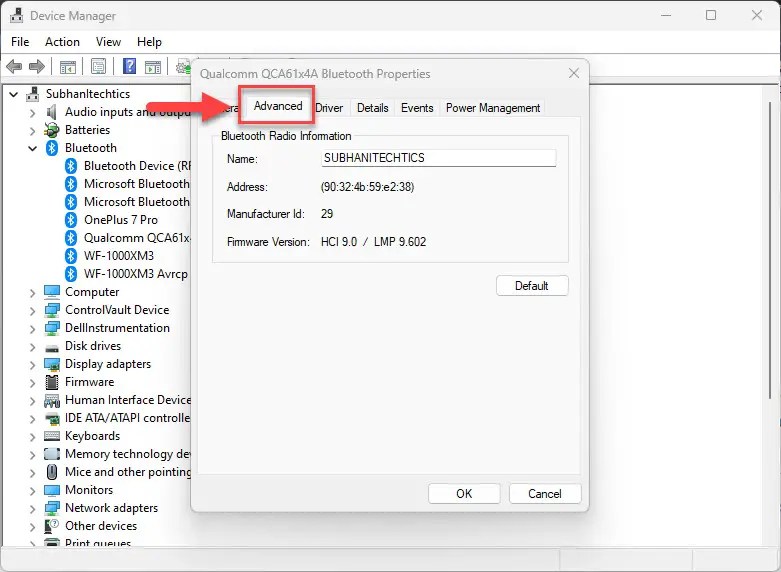The width and height of the screenshot is (781, 572).
Task: Expand the Disk drives node
Action: point(32,346)
